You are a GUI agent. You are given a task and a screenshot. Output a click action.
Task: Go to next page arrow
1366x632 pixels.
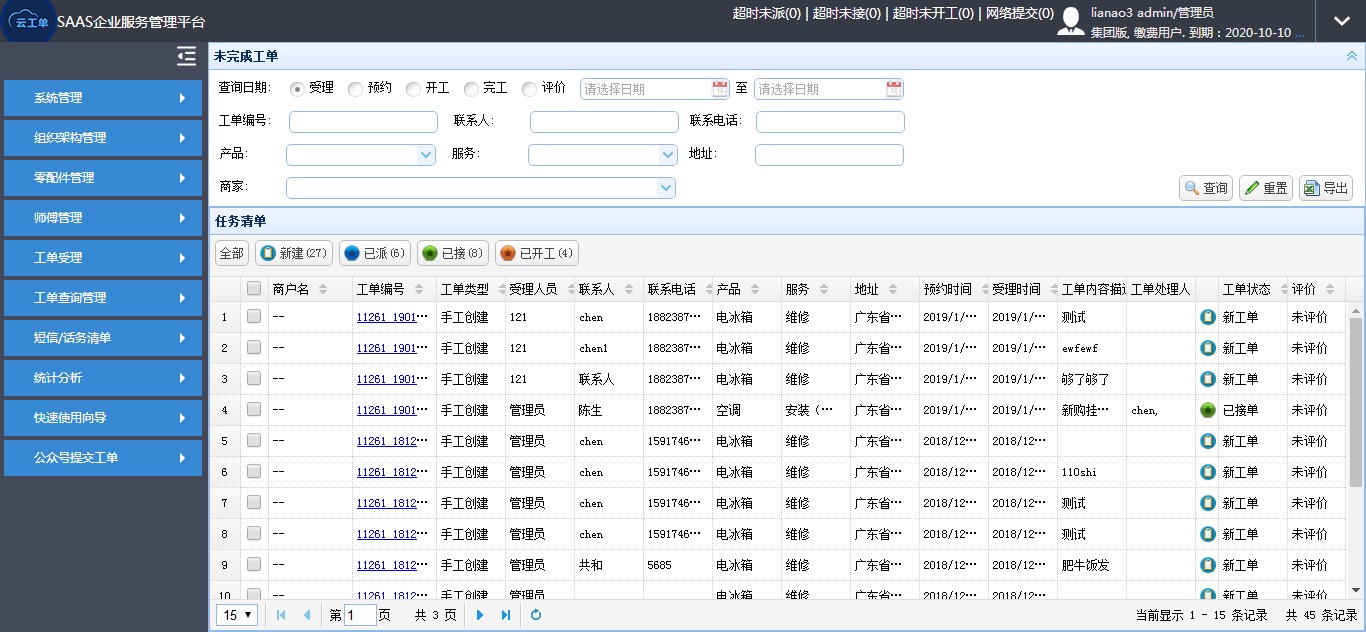pos(480,615)
